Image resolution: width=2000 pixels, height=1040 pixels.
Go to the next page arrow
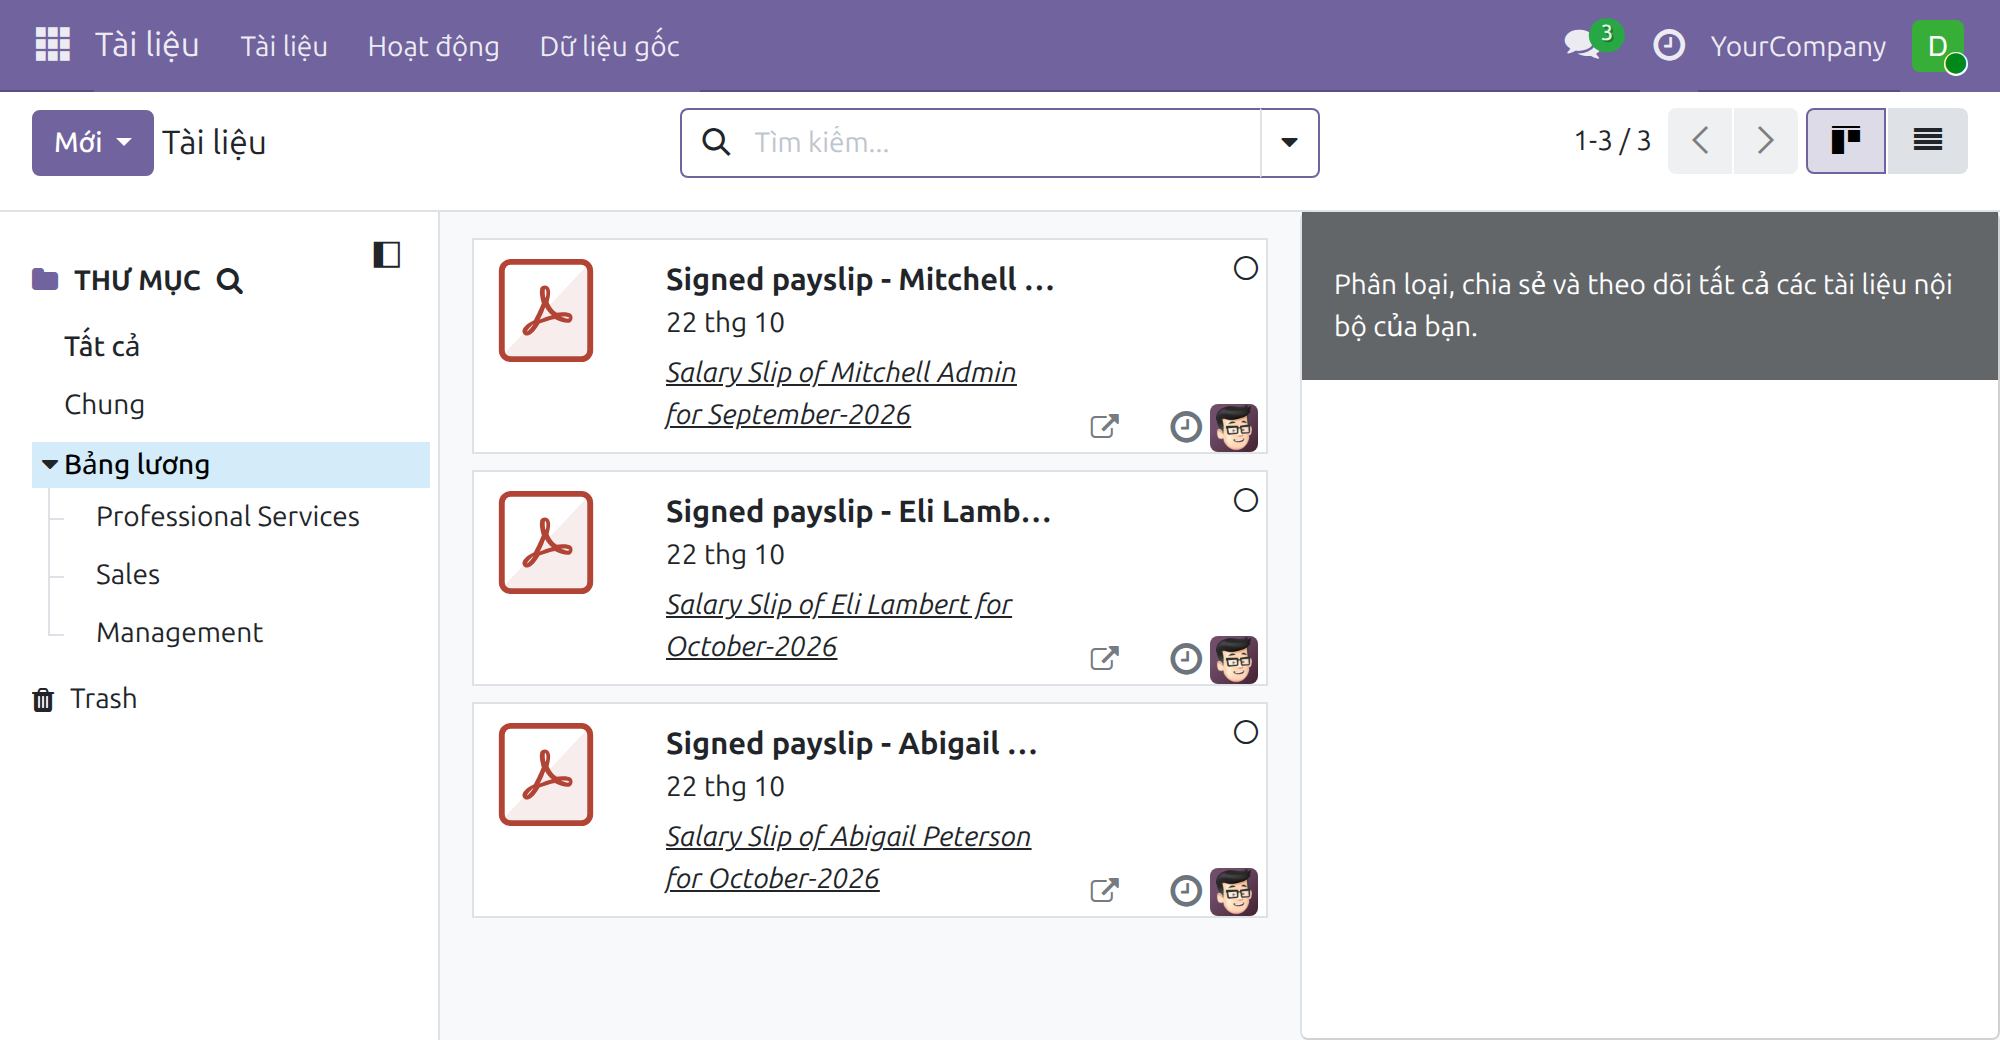(1765, 141)
